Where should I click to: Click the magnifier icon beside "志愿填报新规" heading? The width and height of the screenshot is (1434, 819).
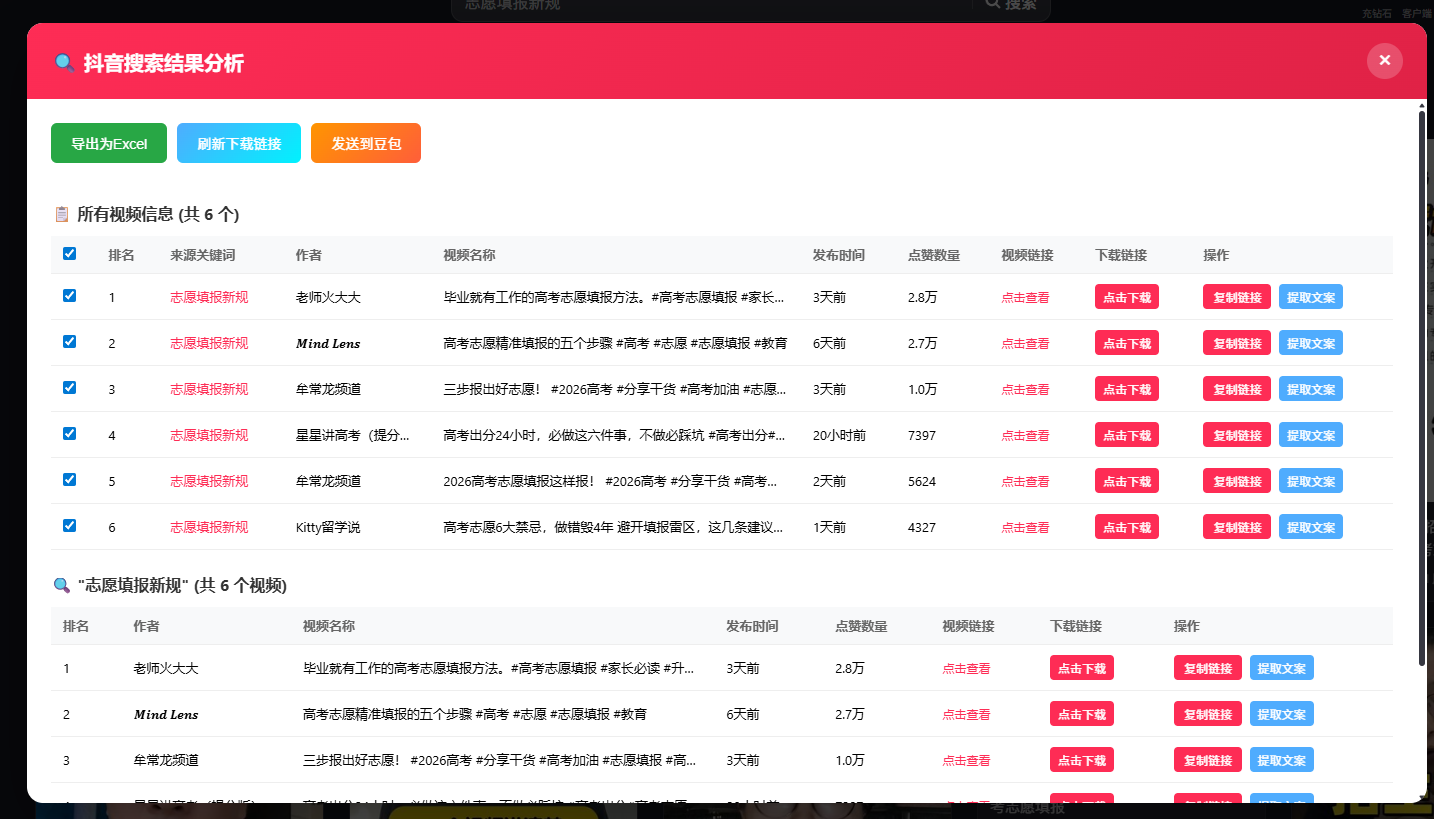[62, 585]
